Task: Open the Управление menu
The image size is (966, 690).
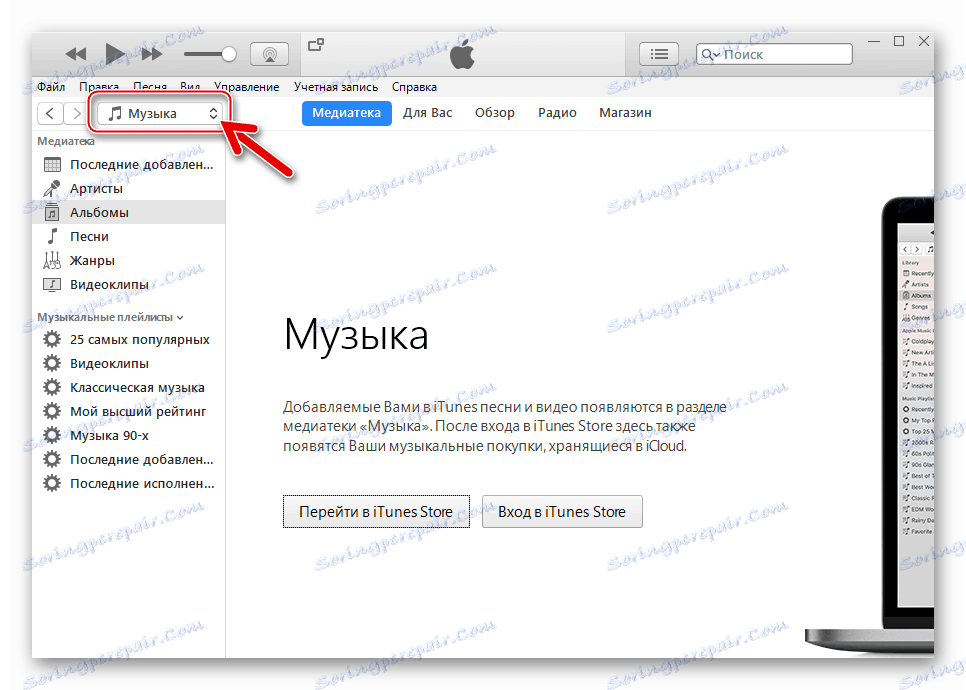Action: pos(246,87)
